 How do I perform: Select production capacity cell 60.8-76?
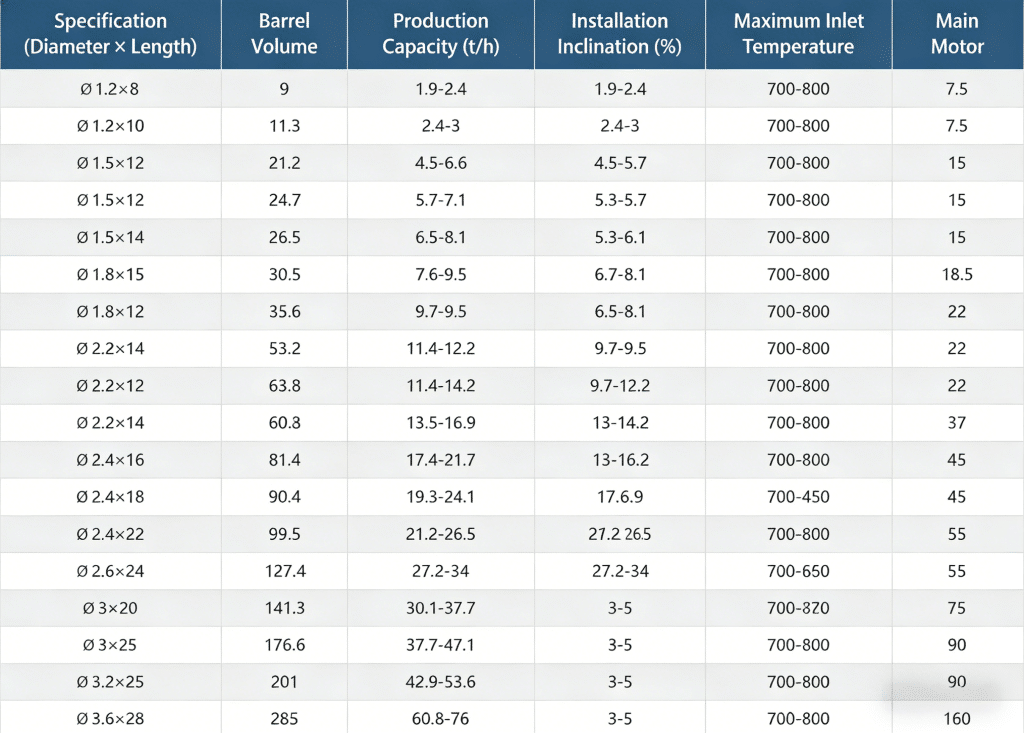tap(441, 719)
